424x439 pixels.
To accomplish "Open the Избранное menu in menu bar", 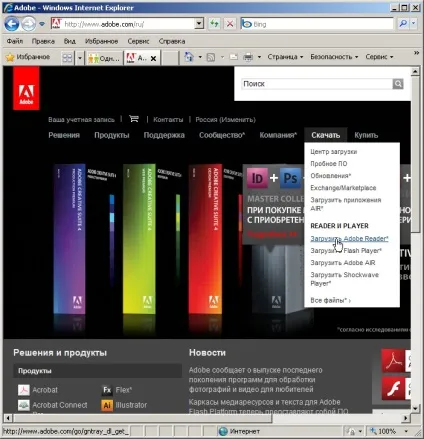I will (101, 41).
